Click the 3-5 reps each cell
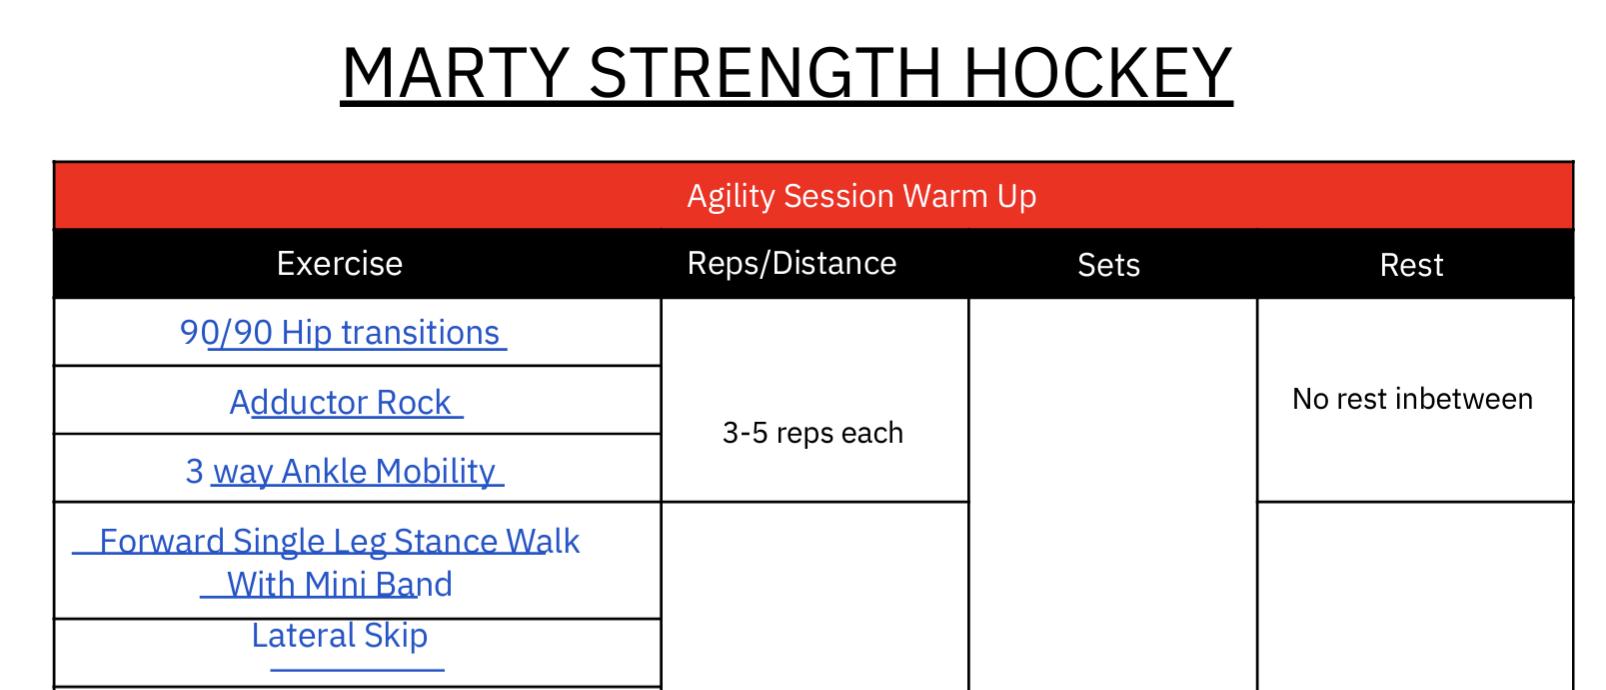 [x=812, y=433]
